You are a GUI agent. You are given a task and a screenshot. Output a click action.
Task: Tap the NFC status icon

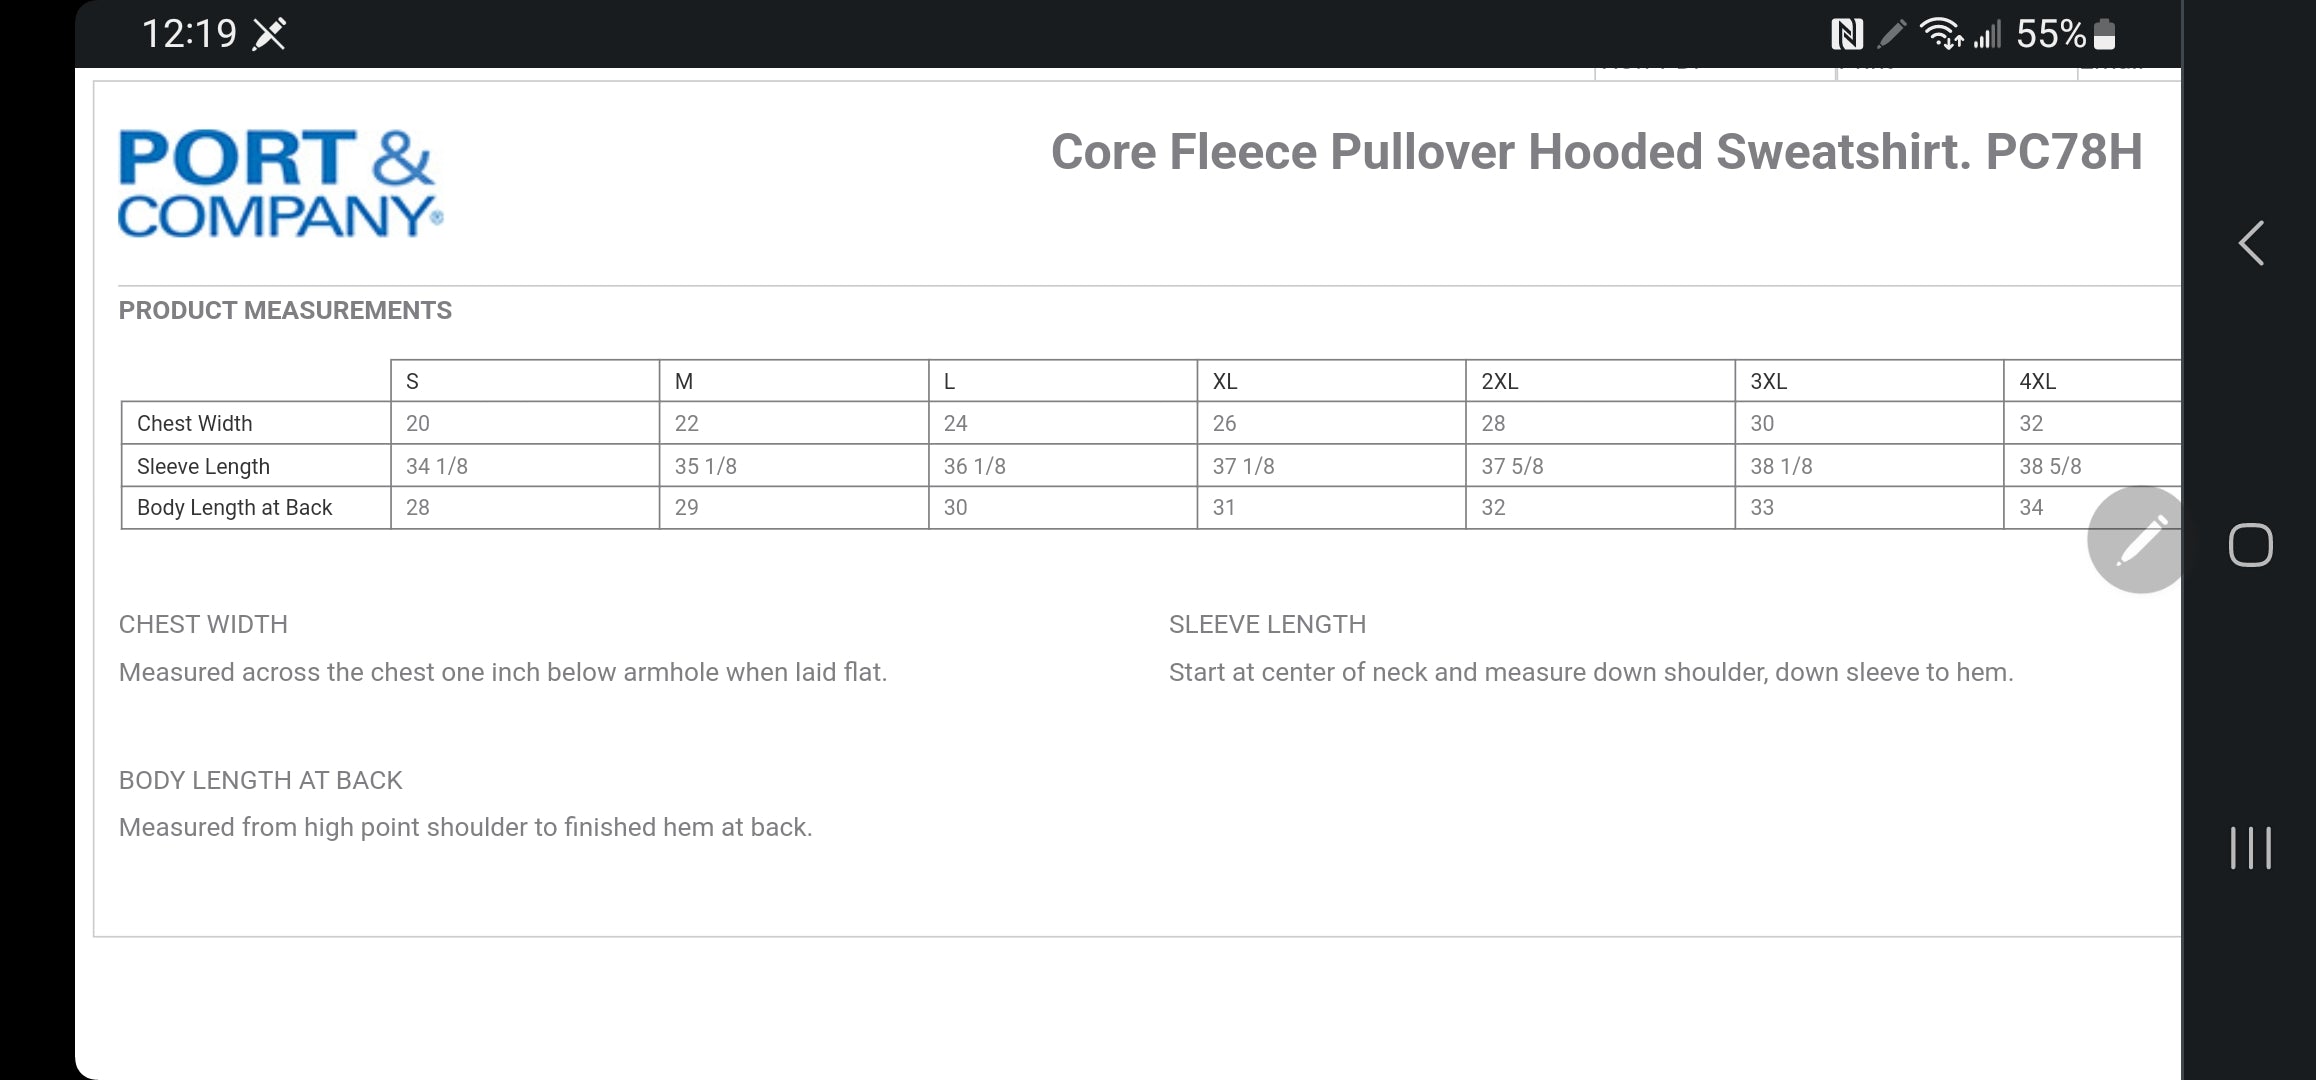[x=1846, y=35]
